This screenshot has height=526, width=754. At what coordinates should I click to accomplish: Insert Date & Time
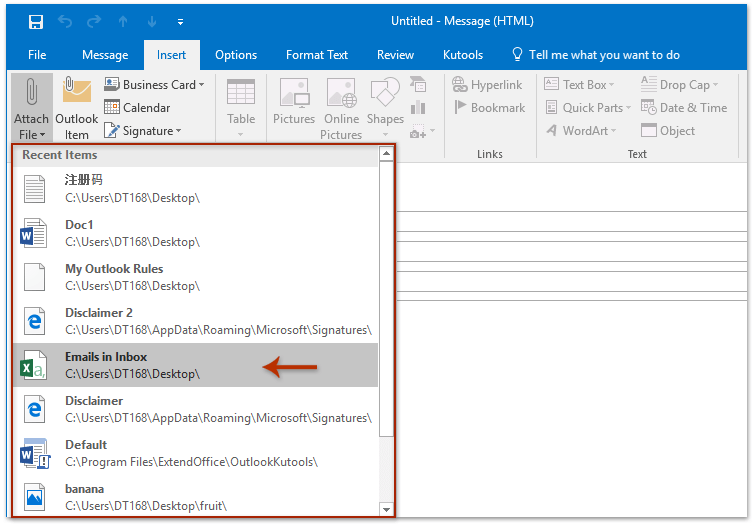(x=683, y=108)
